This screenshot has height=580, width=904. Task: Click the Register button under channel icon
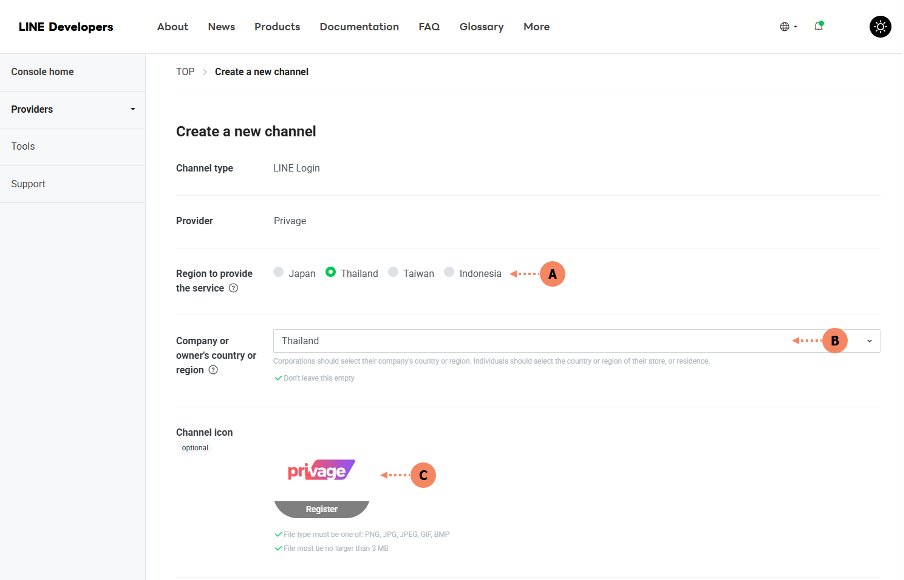pyautogui.click(x=322, y=509)
